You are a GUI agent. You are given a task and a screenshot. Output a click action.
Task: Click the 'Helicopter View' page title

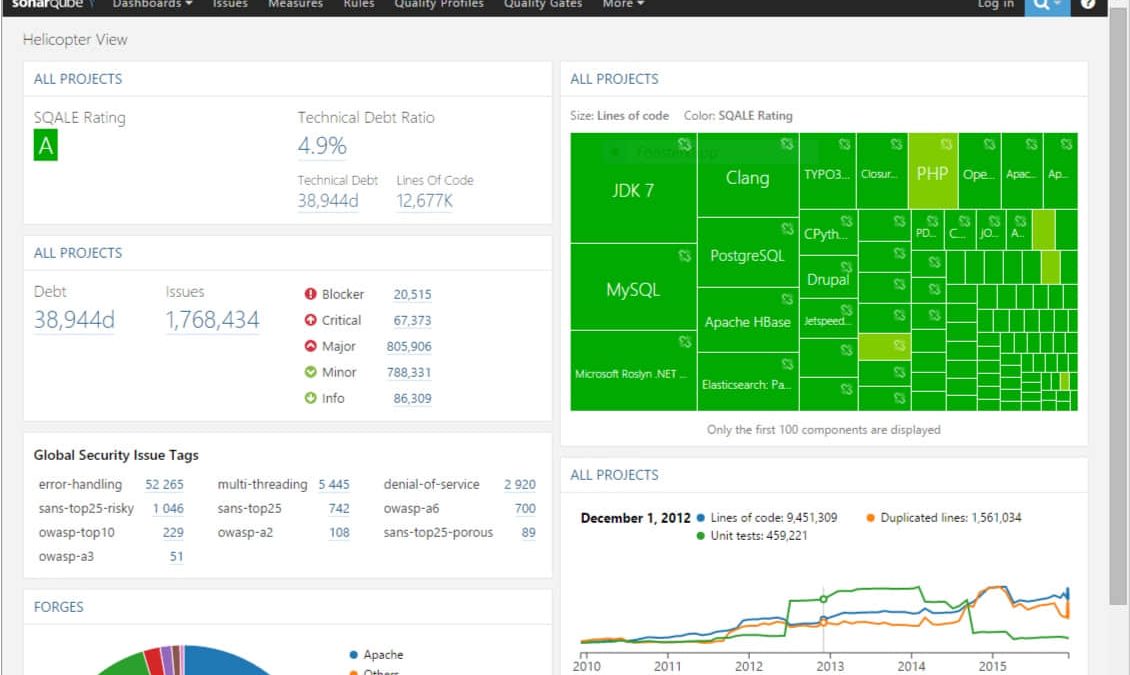(x=75, y=40)
